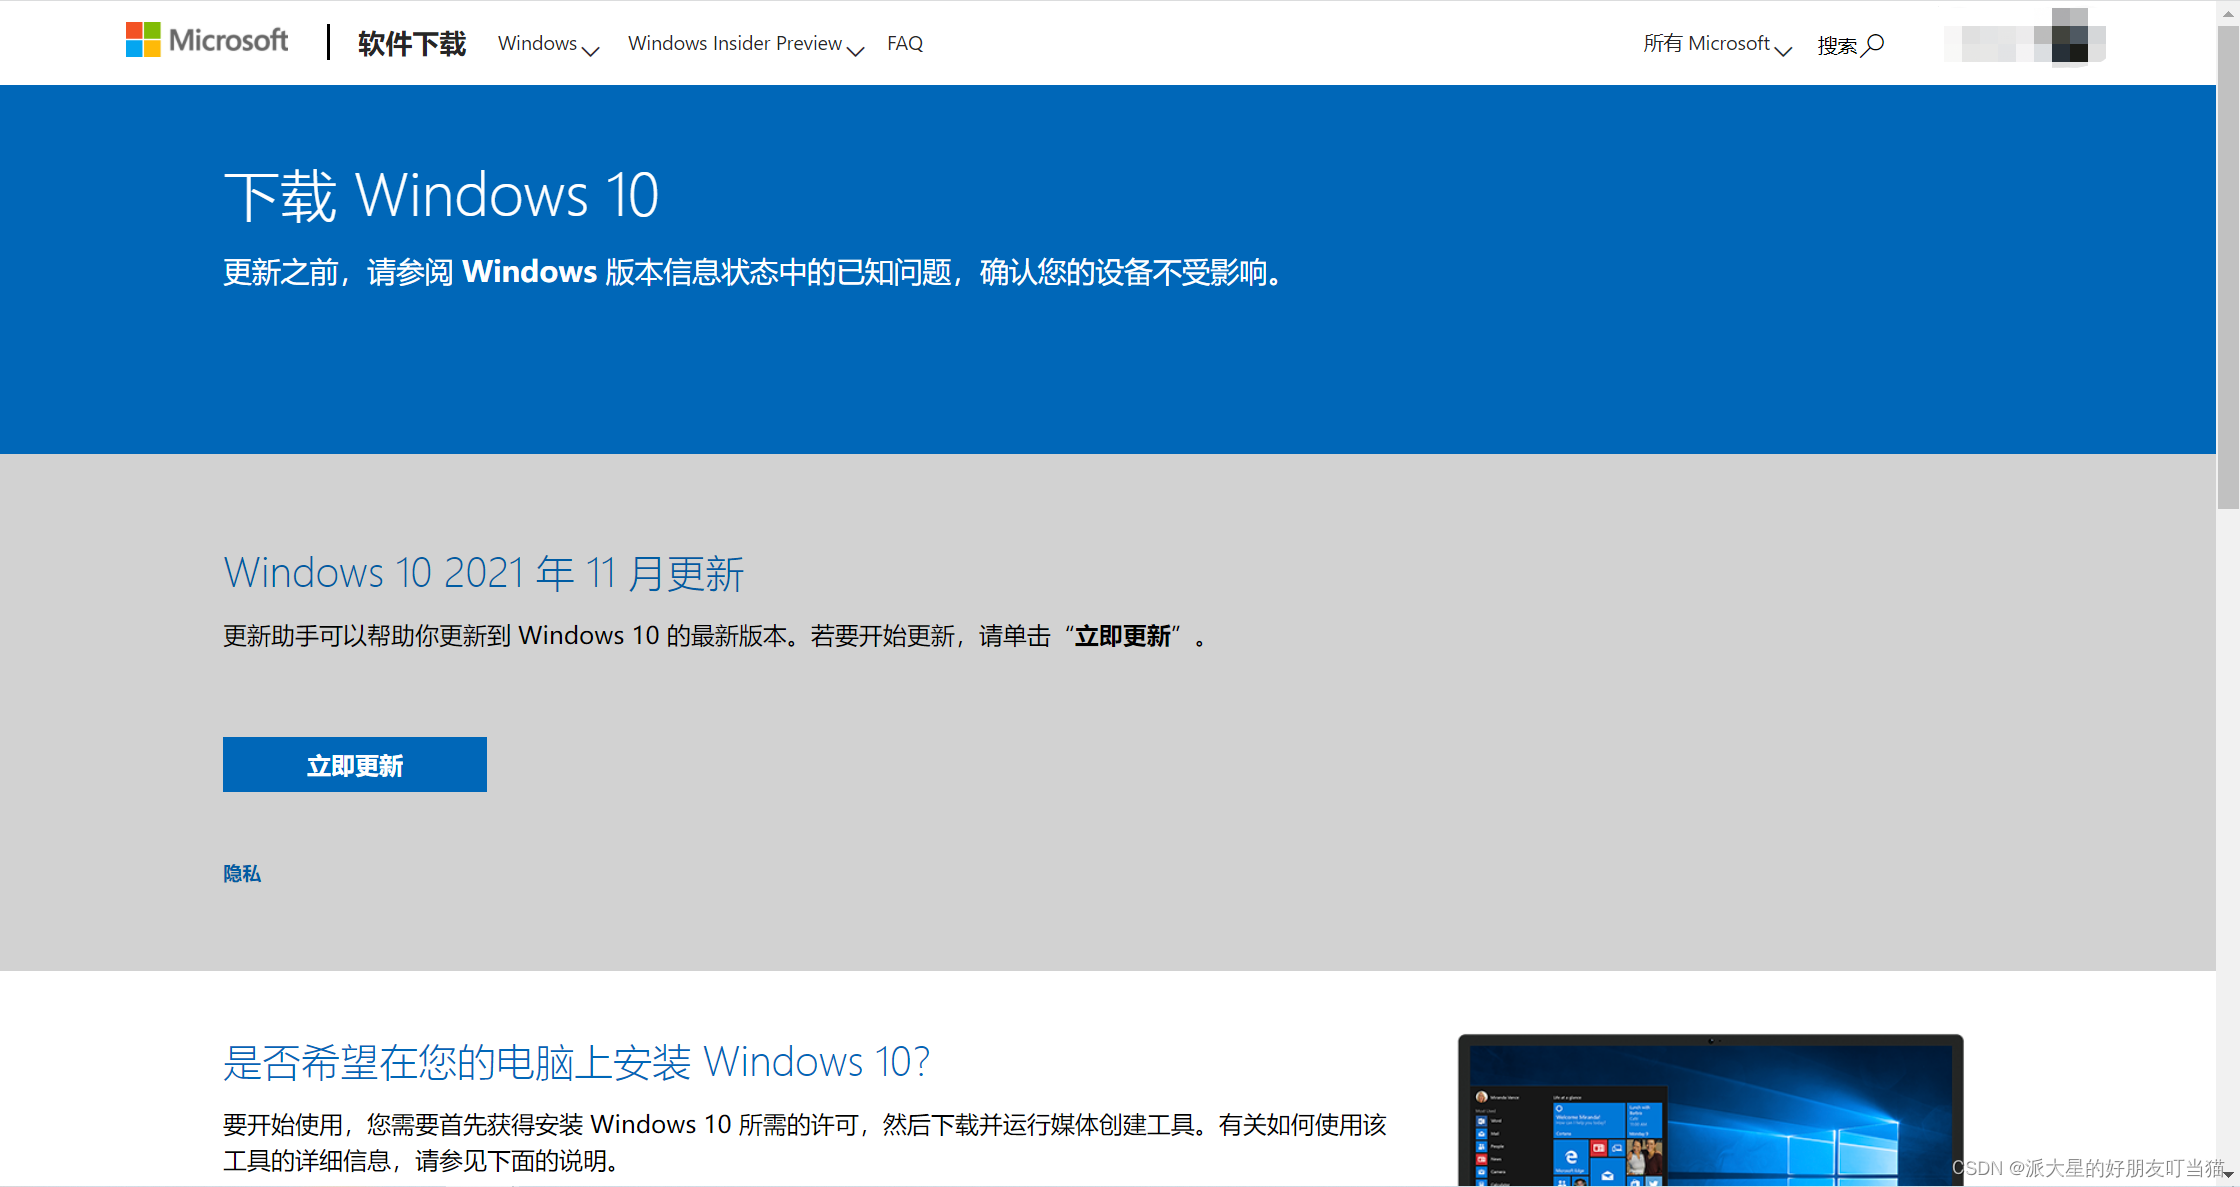Click the 下载 Windows 10 title

441,195
